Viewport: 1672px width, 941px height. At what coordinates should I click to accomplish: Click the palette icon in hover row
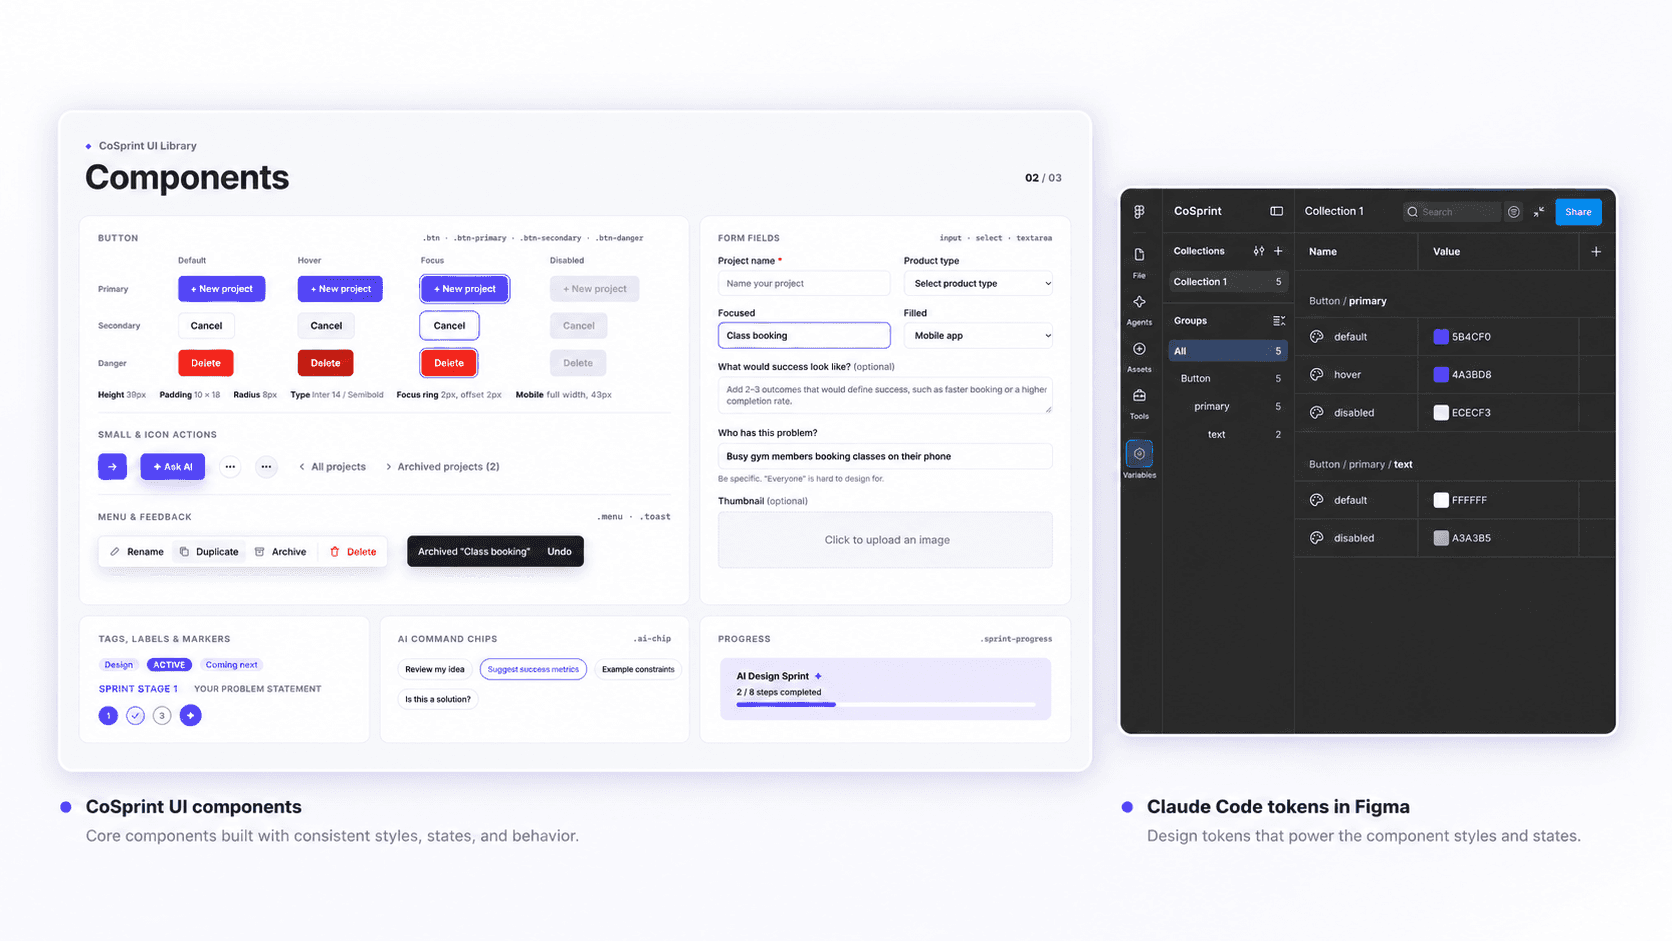point(1317,375)
